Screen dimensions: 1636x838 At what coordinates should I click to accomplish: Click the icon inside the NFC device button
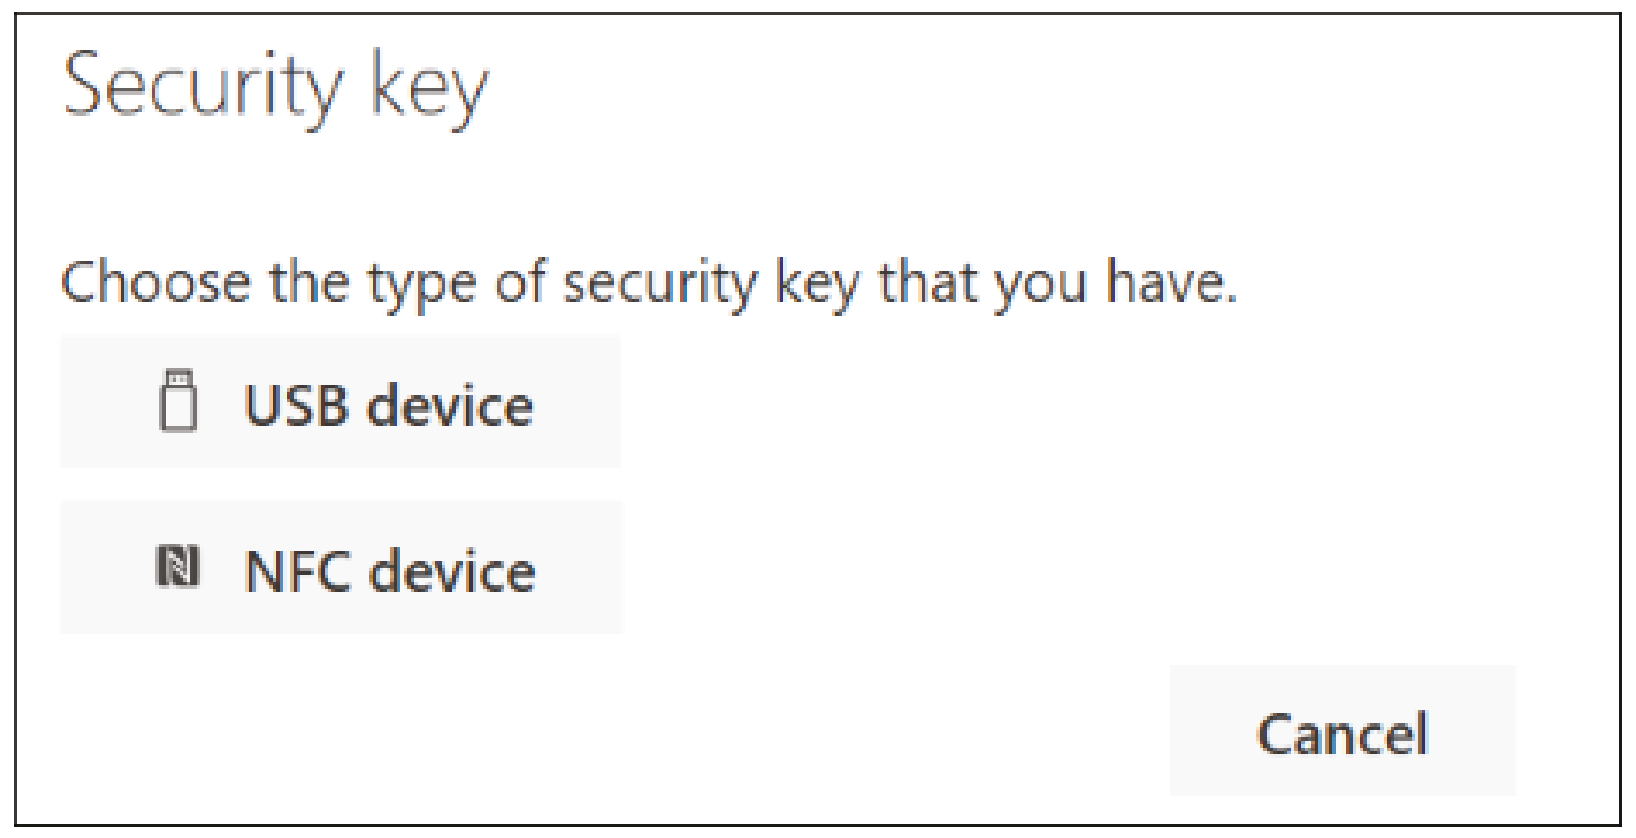point(180,568)
